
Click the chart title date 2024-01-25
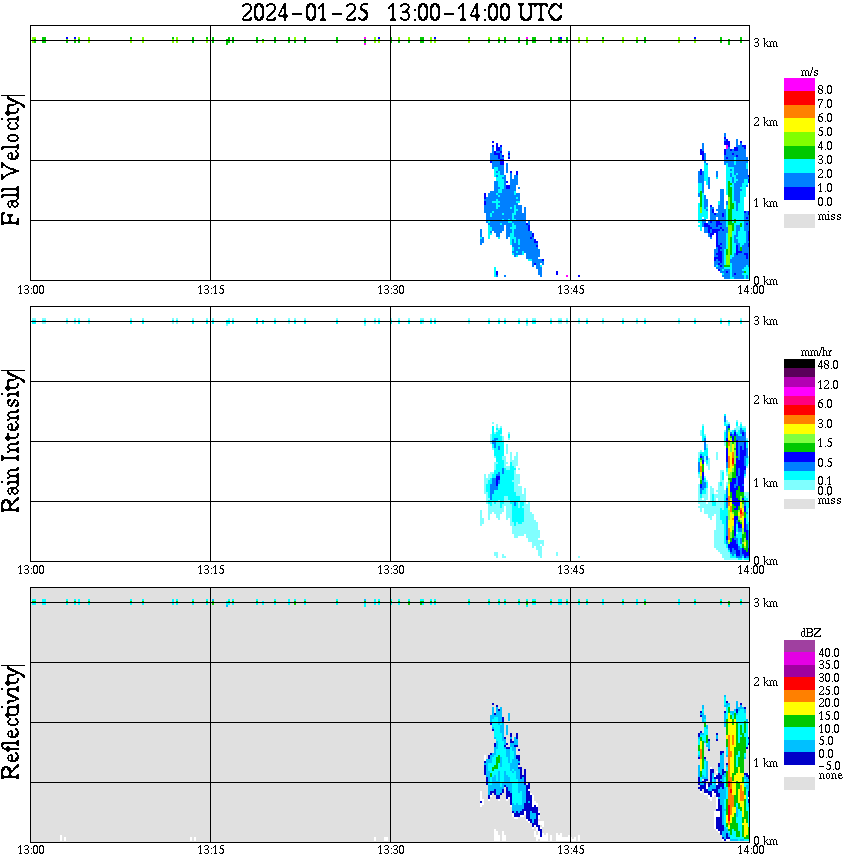(305, 12)
